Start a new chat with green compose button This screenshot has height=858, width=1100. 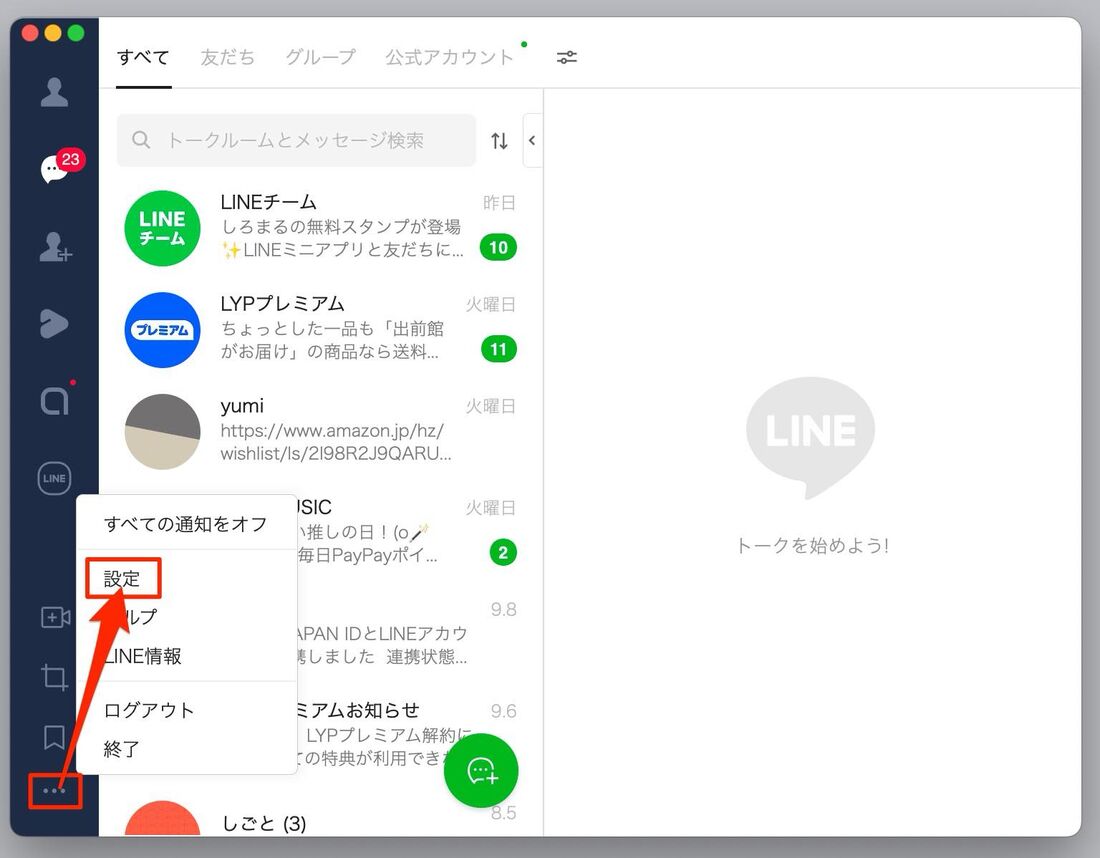(481, 770)
